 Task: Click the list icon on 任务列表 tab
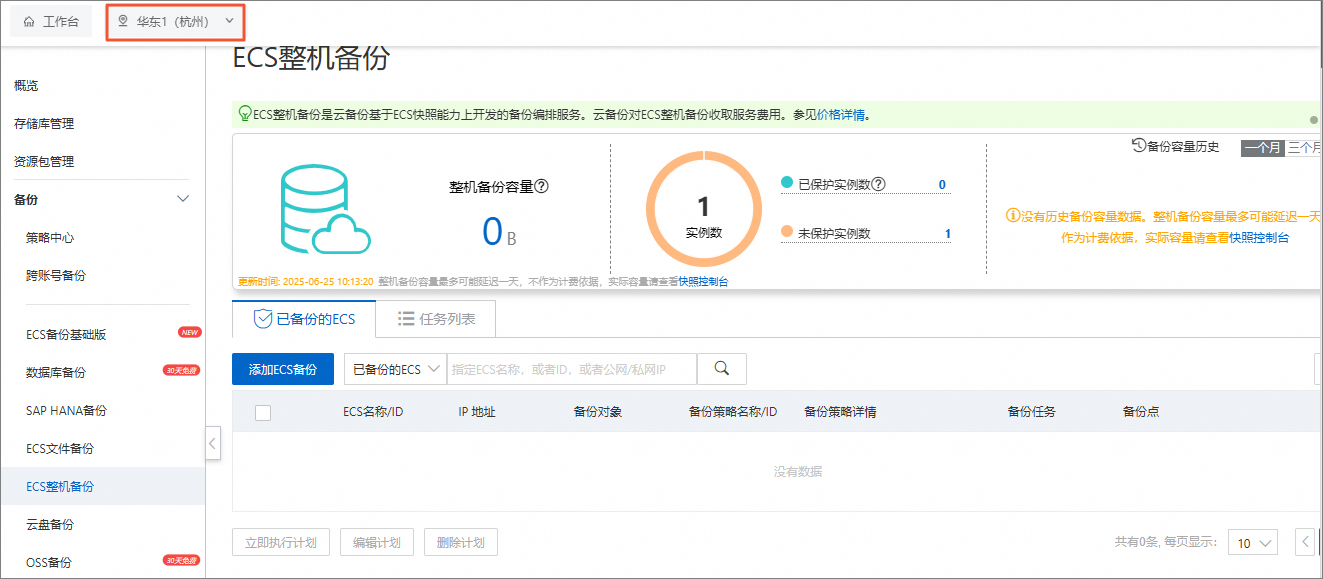coord(406,319)
